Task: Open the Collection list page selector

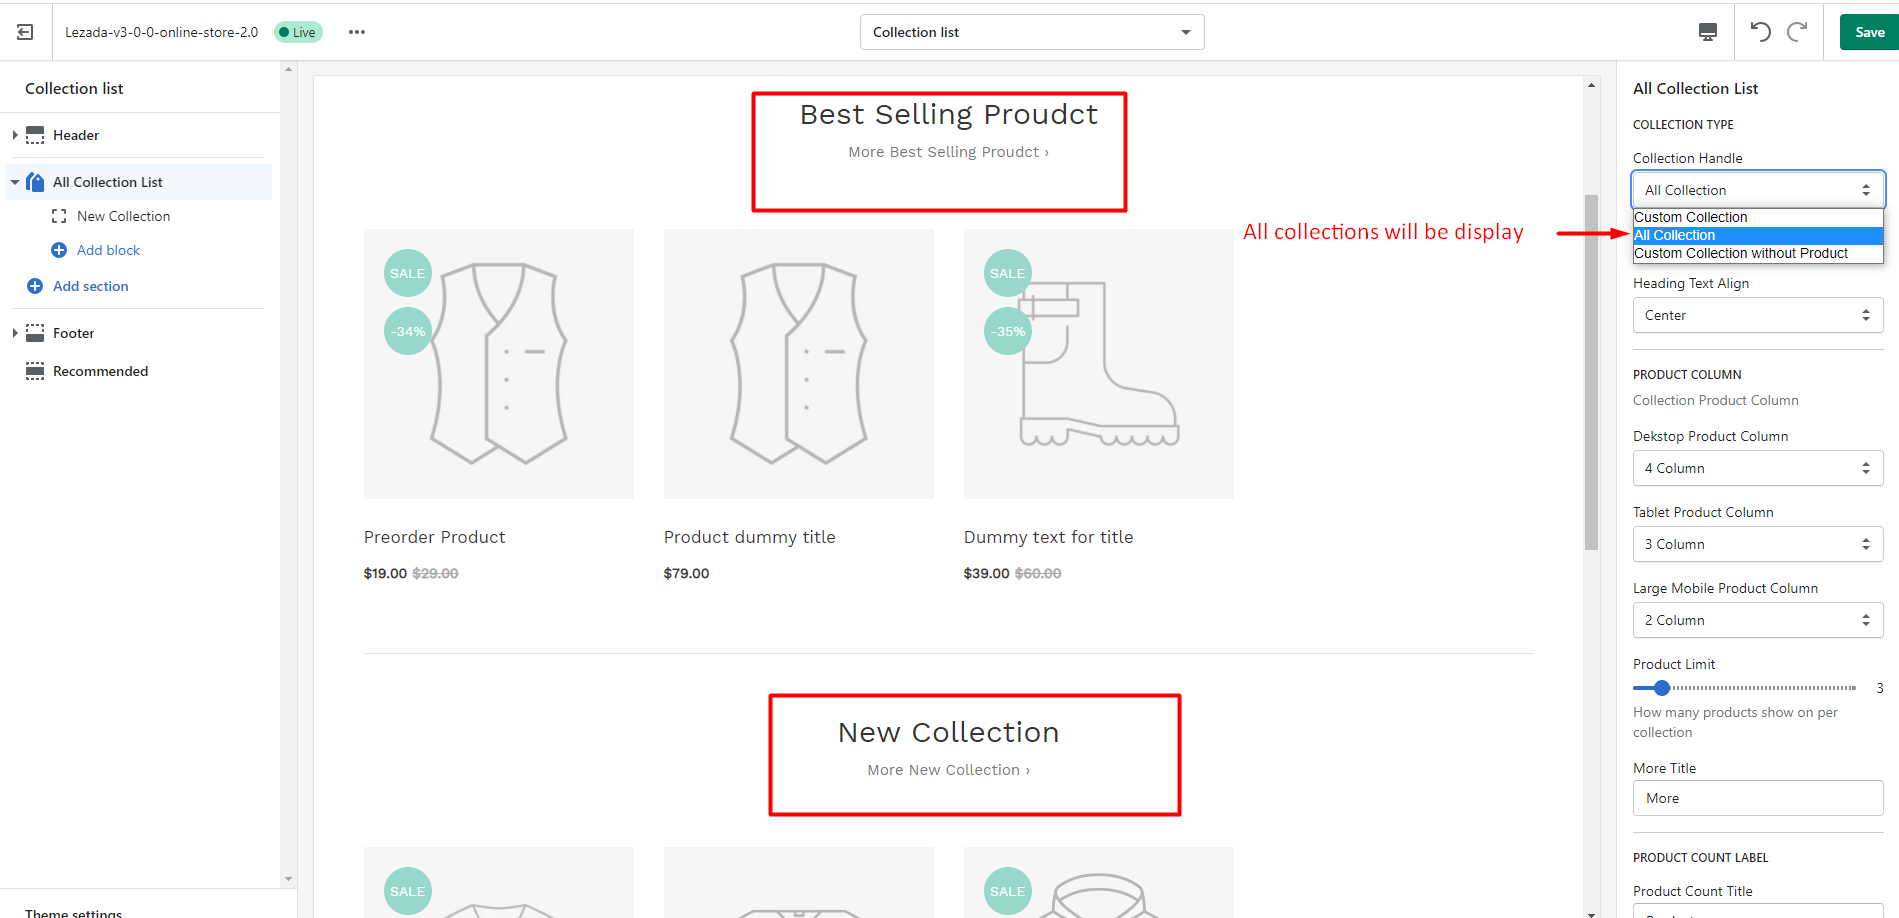Action: (x=1031, y=31)
